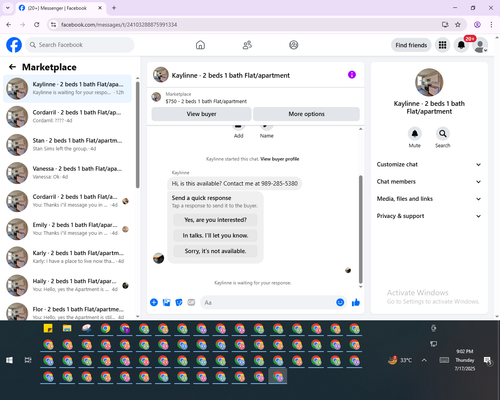The height and width of the screenshot is (400, 500).
Task: Click the Search Facebook field
Action: pos(80,45)
